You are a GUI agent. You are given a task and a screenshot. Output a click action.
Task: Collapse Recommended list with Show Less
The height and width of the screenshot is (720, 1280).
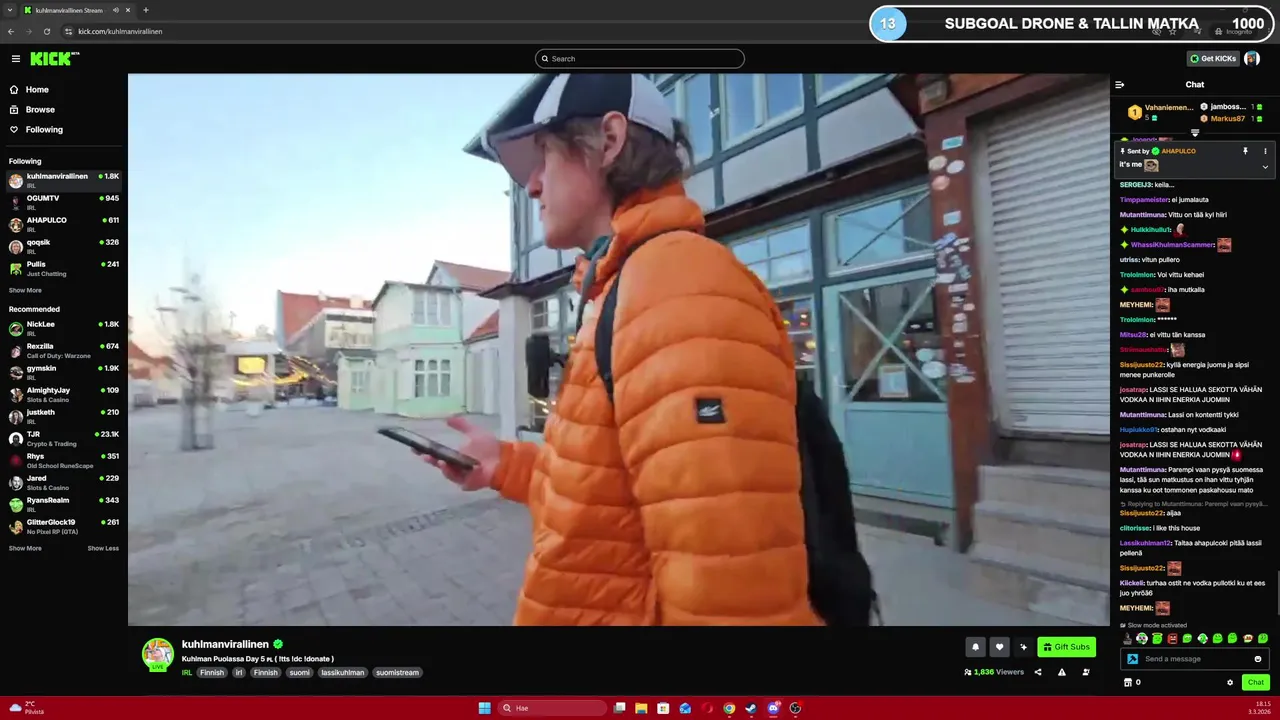[103, 548]
